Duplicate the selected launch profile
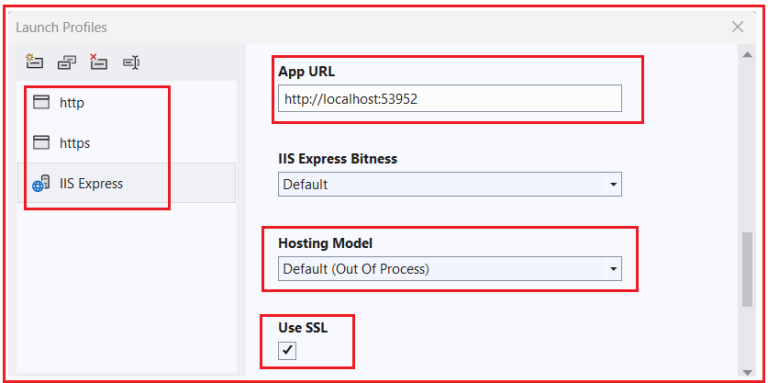 pos(67,63)
